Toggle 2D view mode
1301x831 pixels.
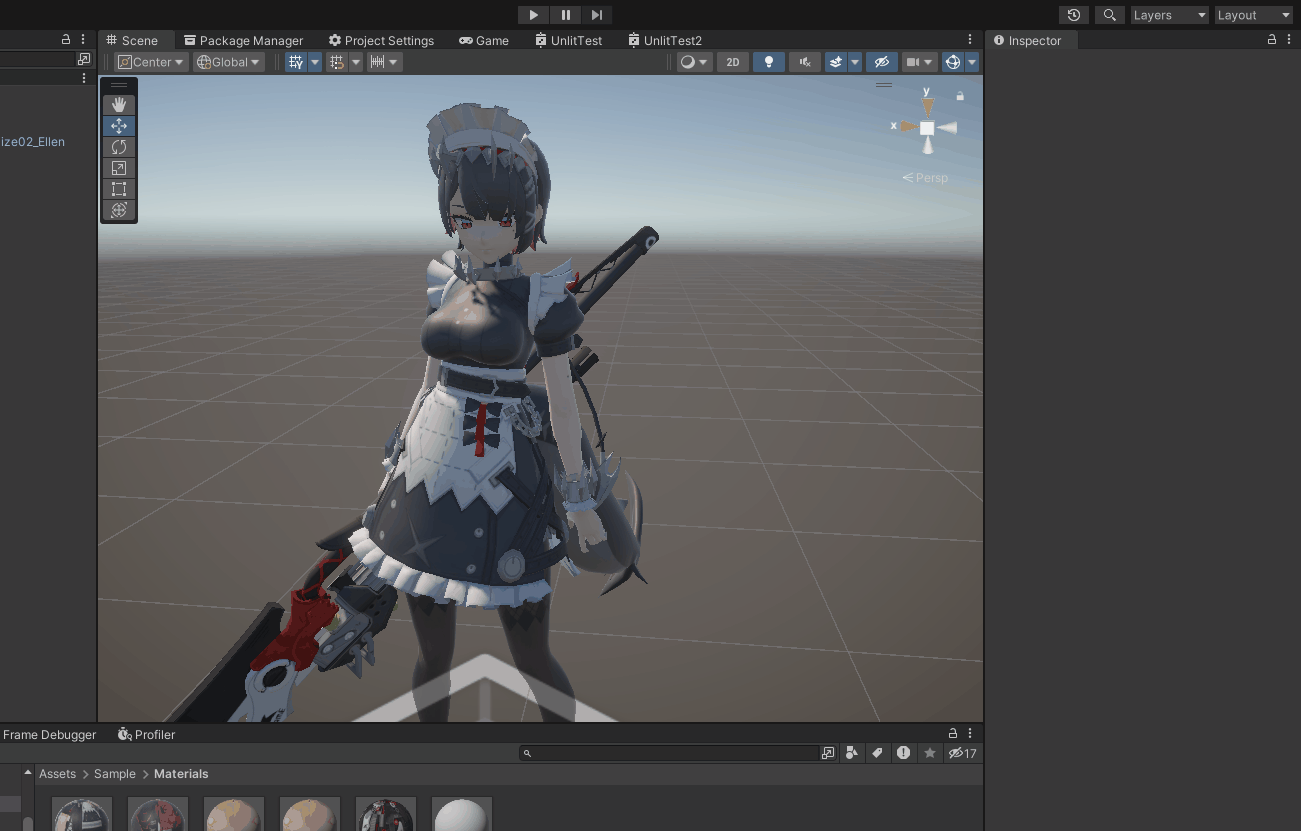733,62
